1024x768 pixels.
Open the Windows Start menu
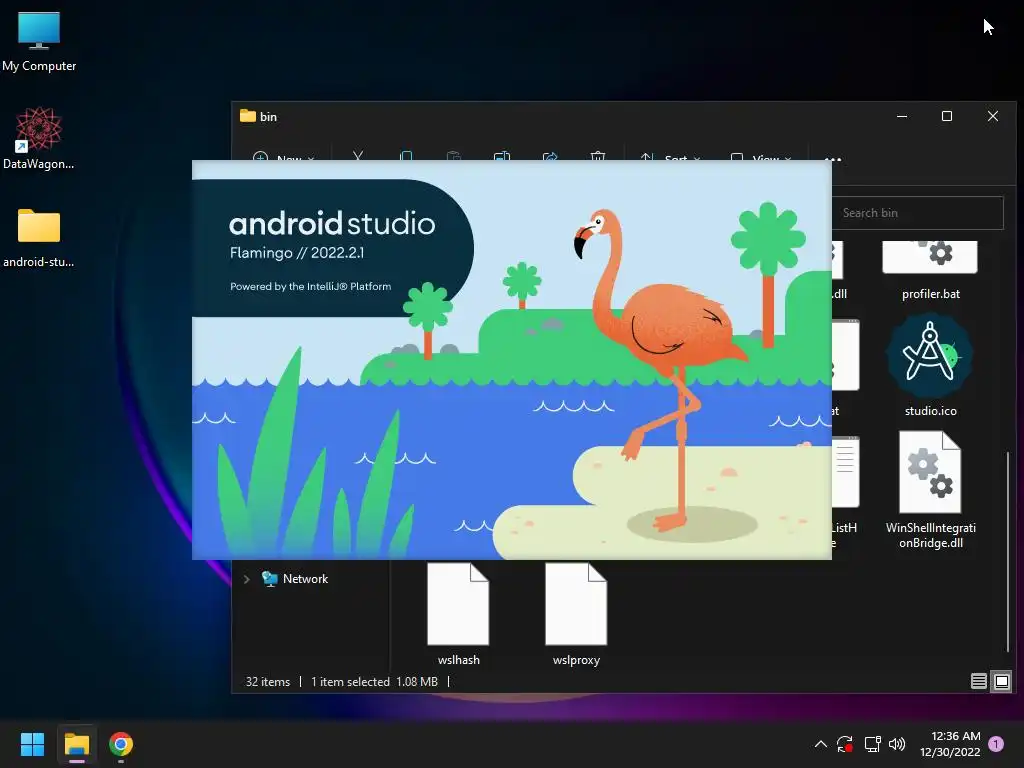pyautogui.click(x=32, y=744)
